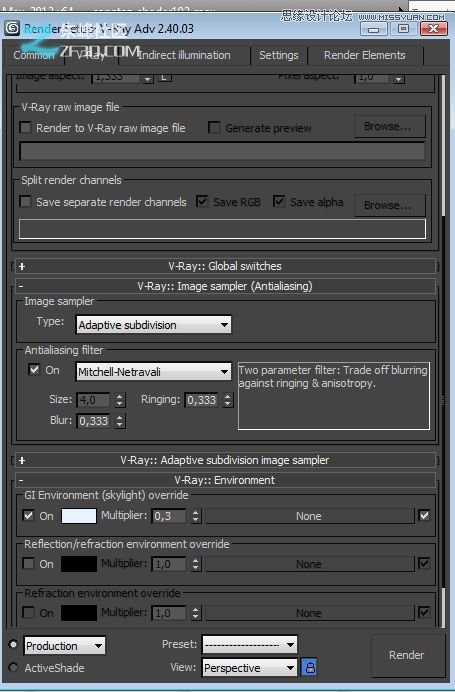This screenshot has width=455, height=692.
Task: Click the V-Ray raw image file path field
Action: [x=222, y=151]
